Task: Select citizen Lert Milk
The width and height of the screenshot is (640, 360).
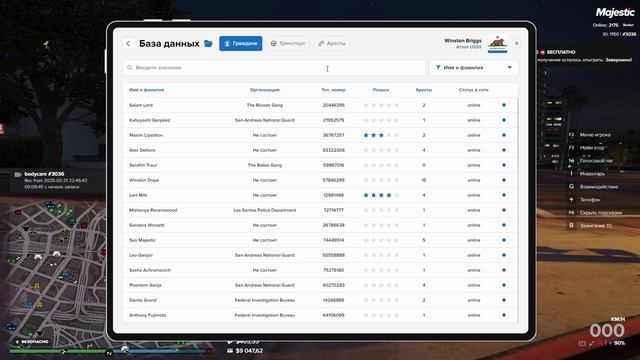Action: click(138, 195)
